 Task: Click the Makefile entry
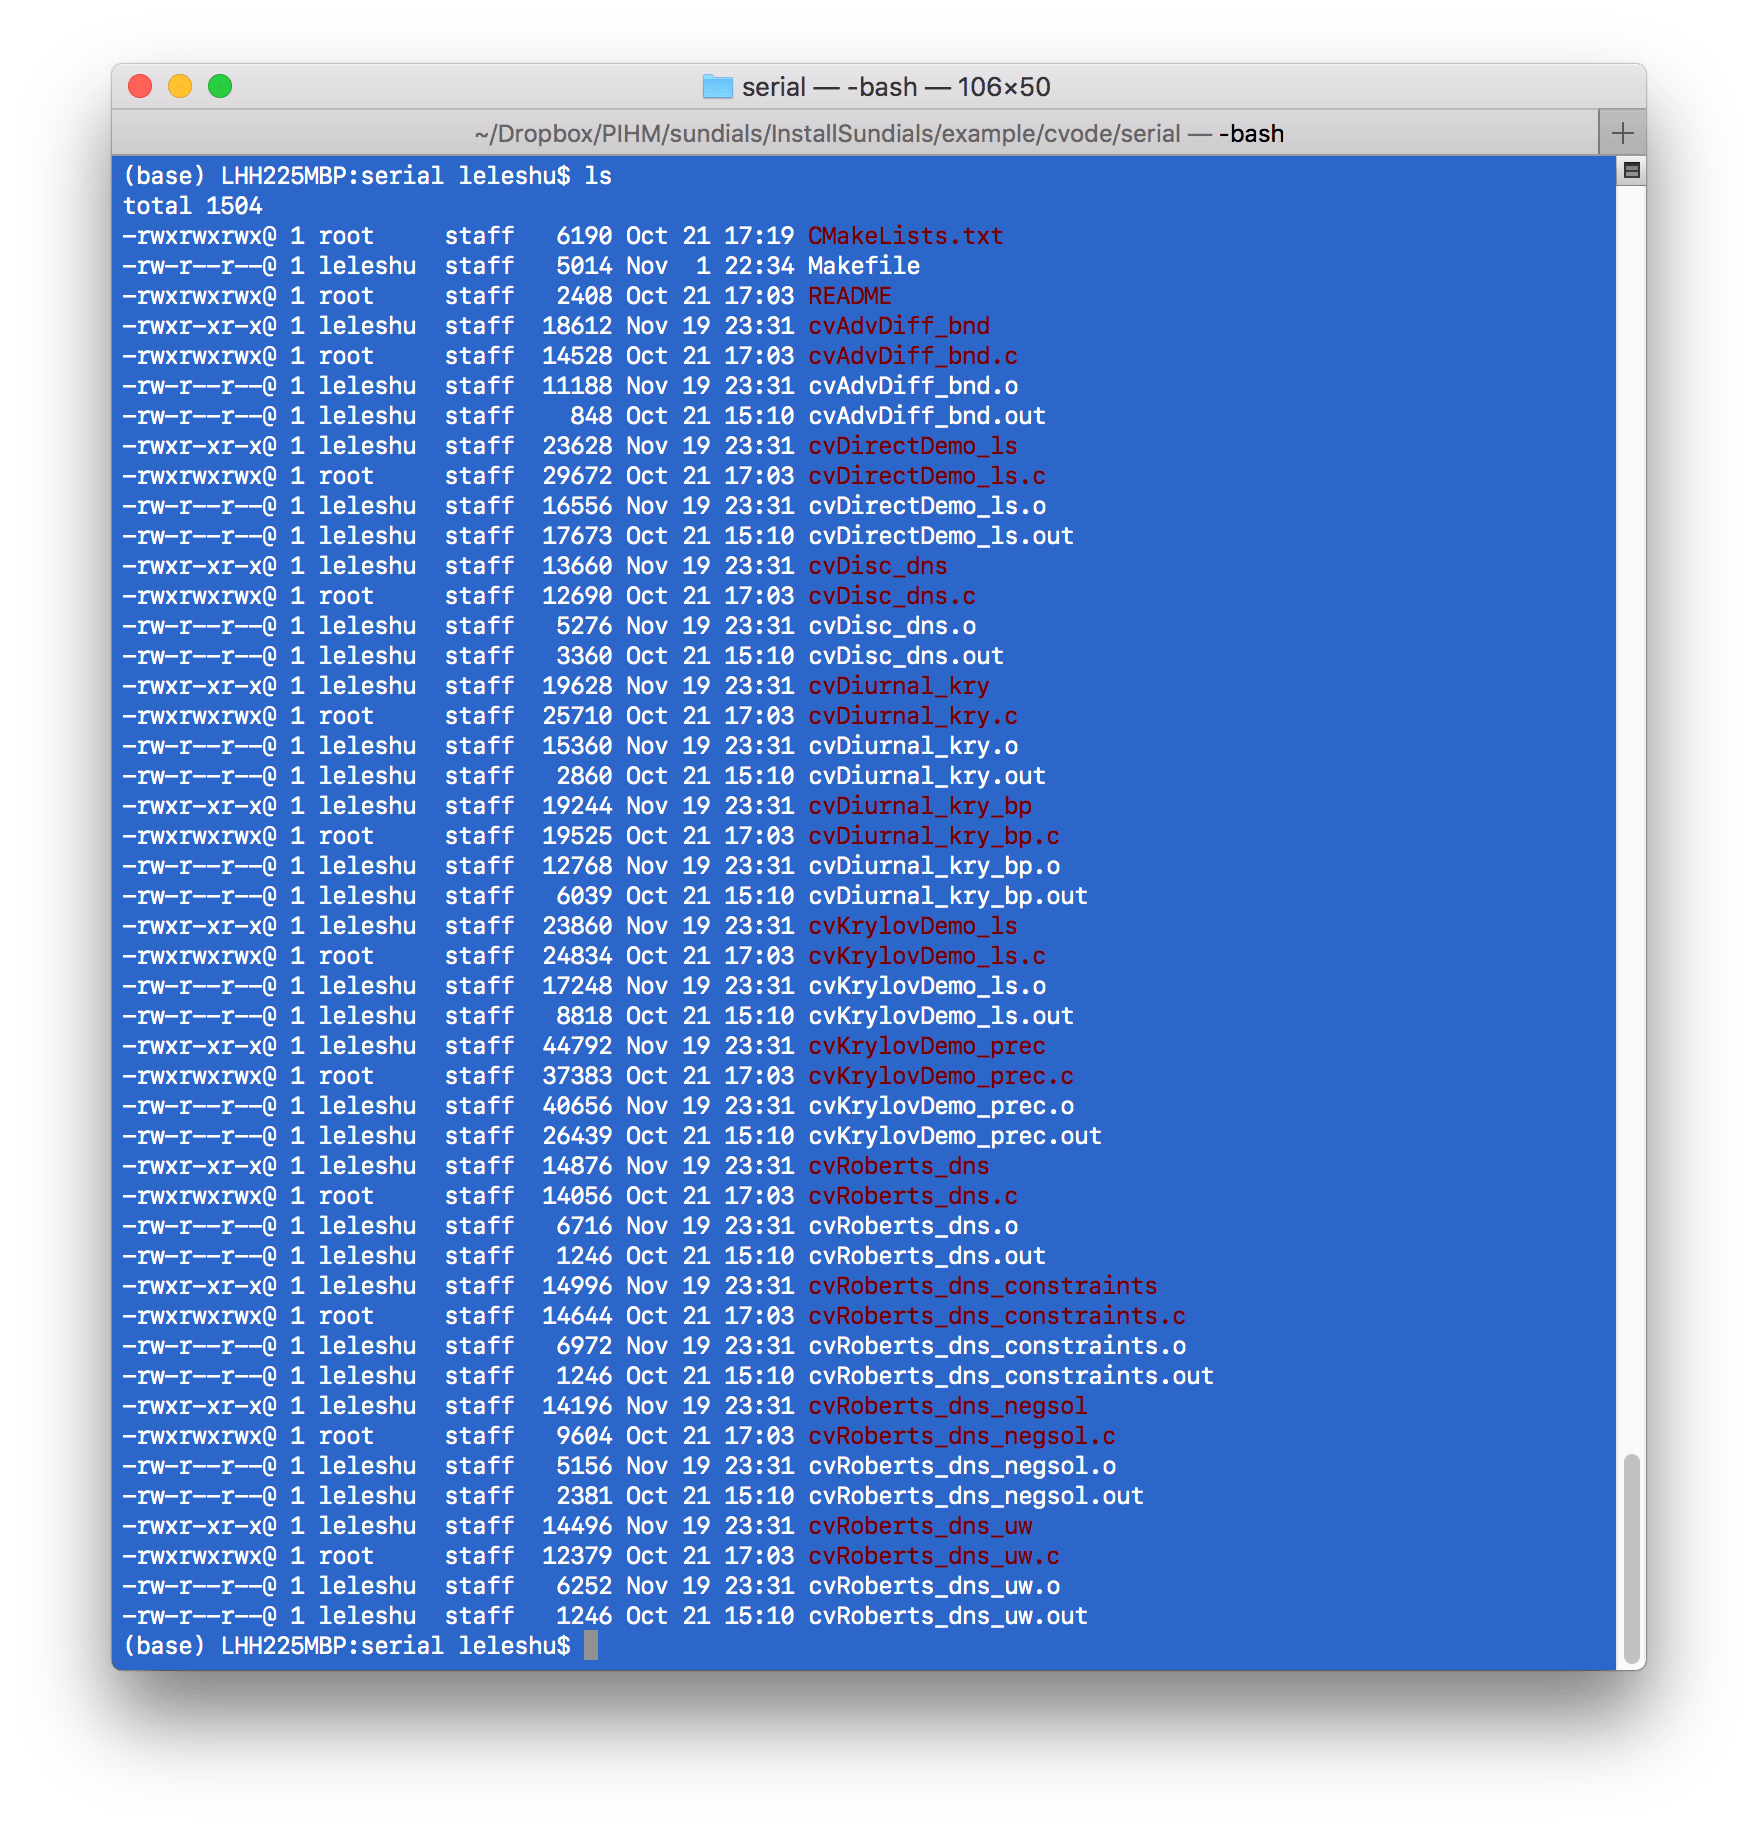864,265
